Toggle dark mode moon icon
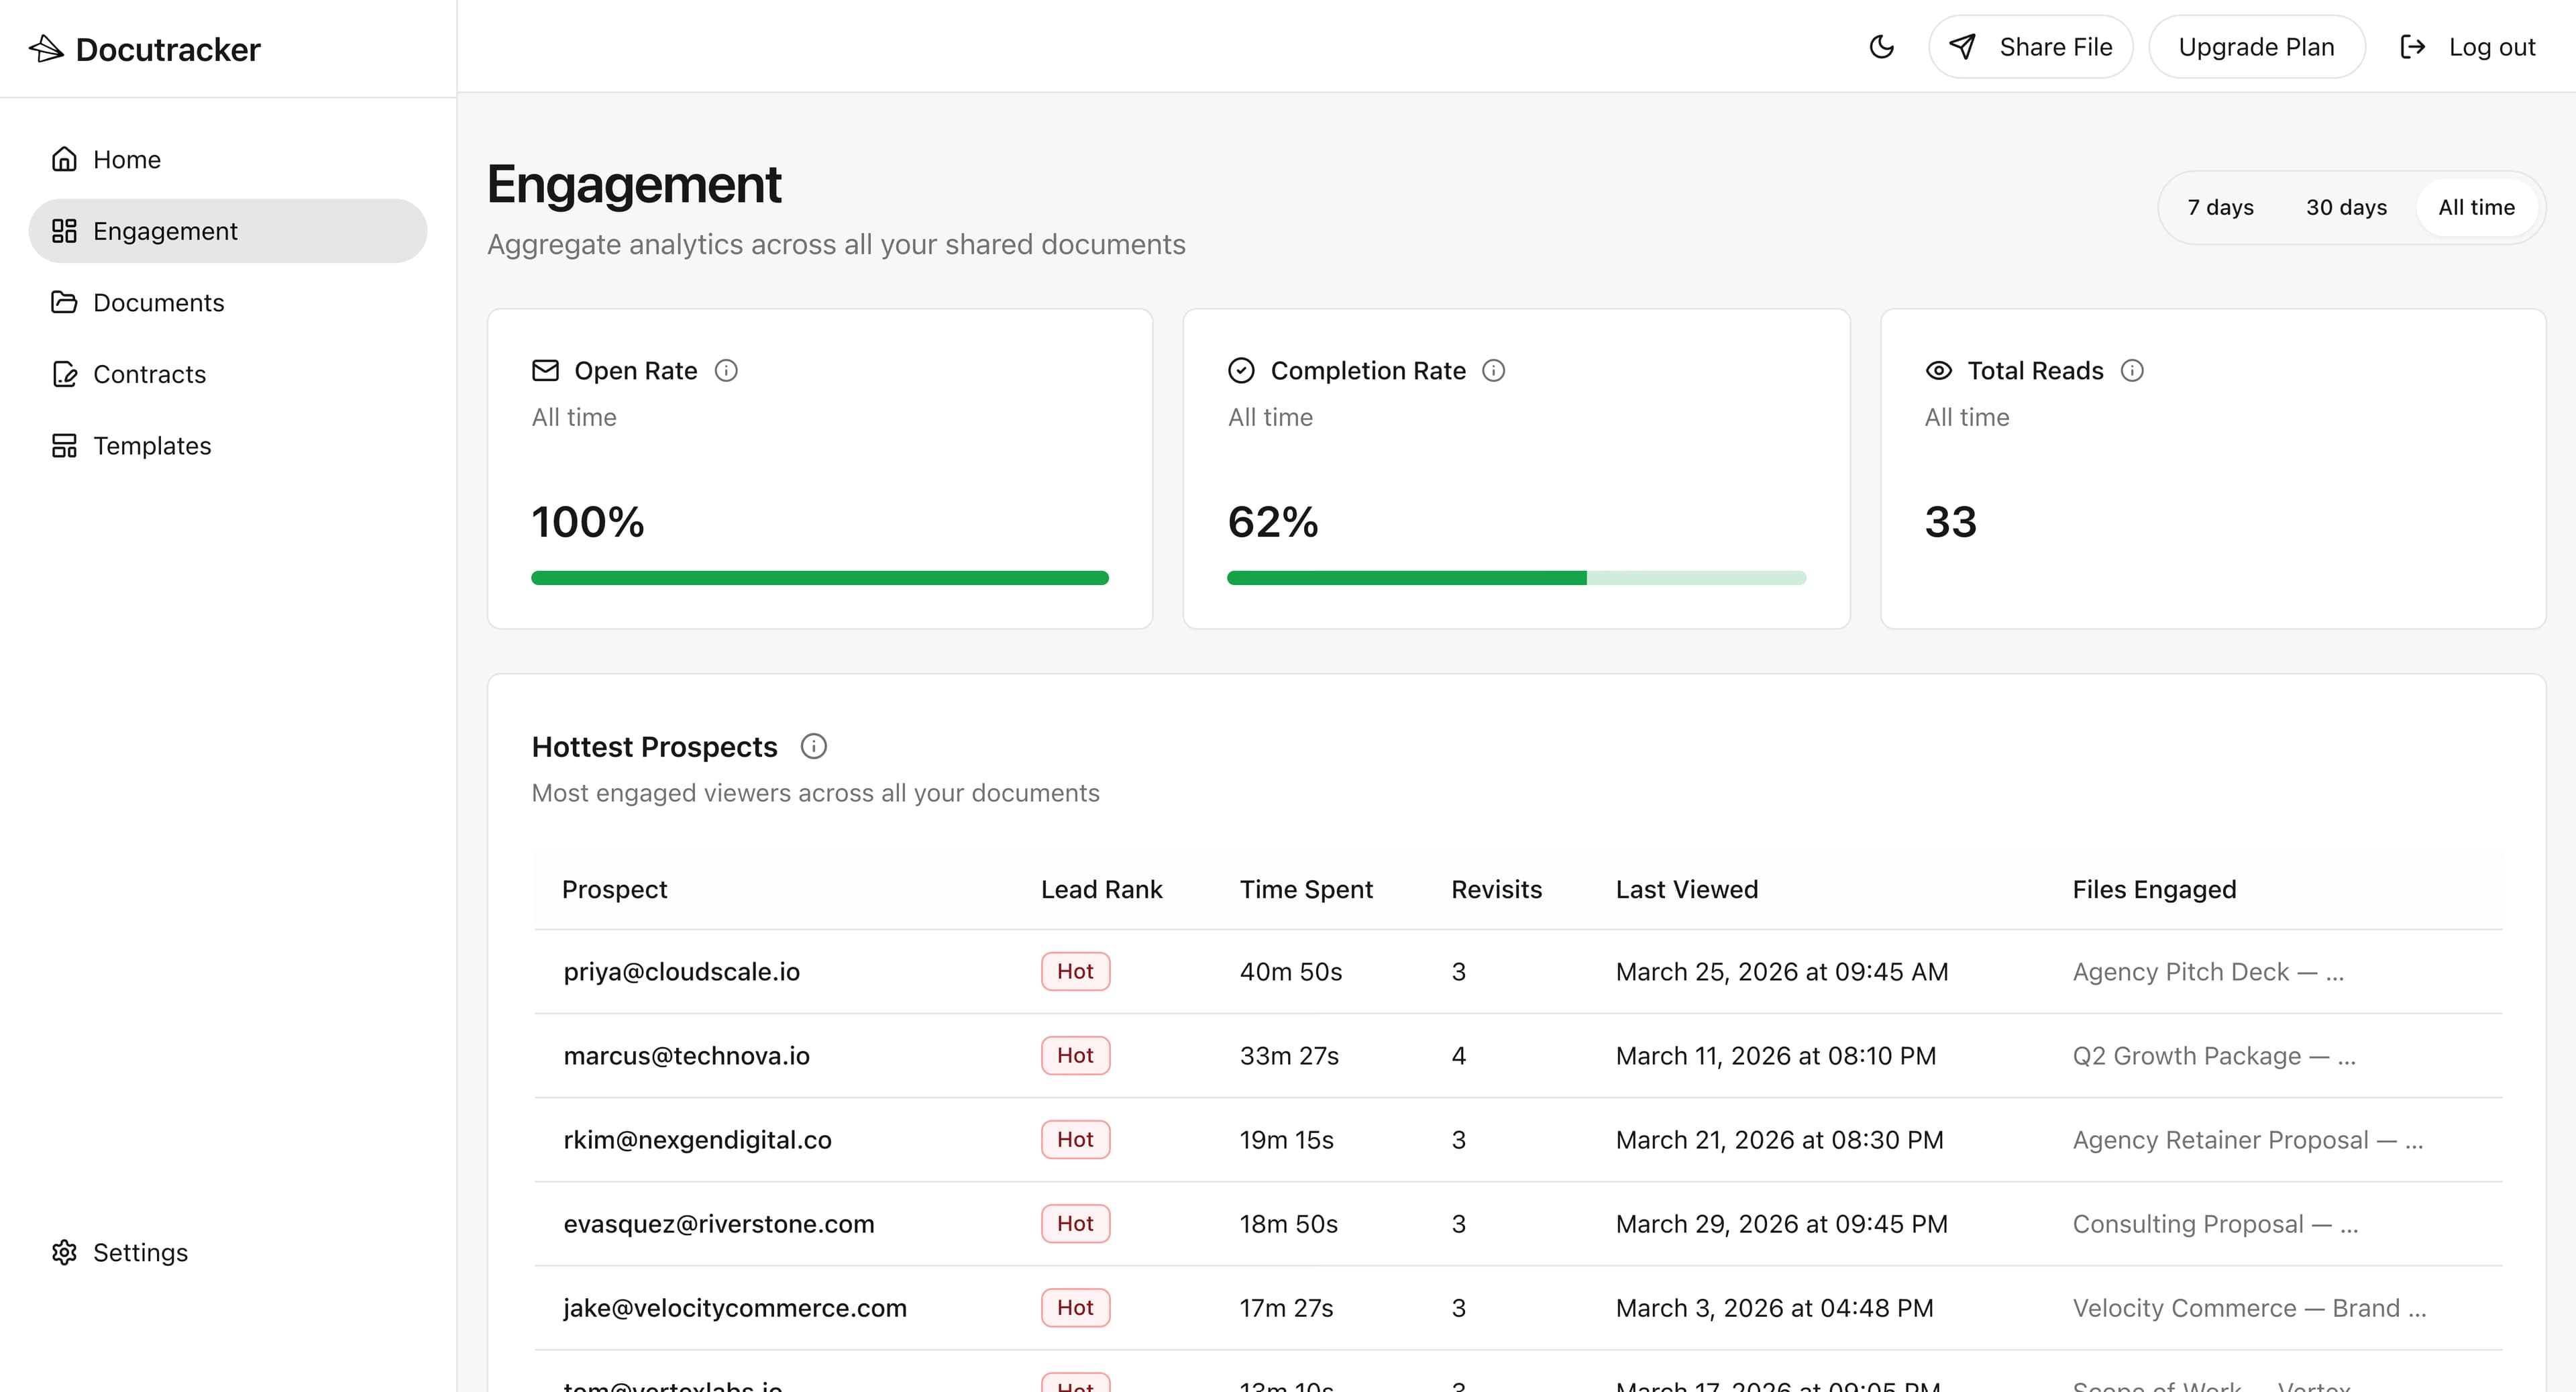The image size is (2576, 1392). (1881, 47)
